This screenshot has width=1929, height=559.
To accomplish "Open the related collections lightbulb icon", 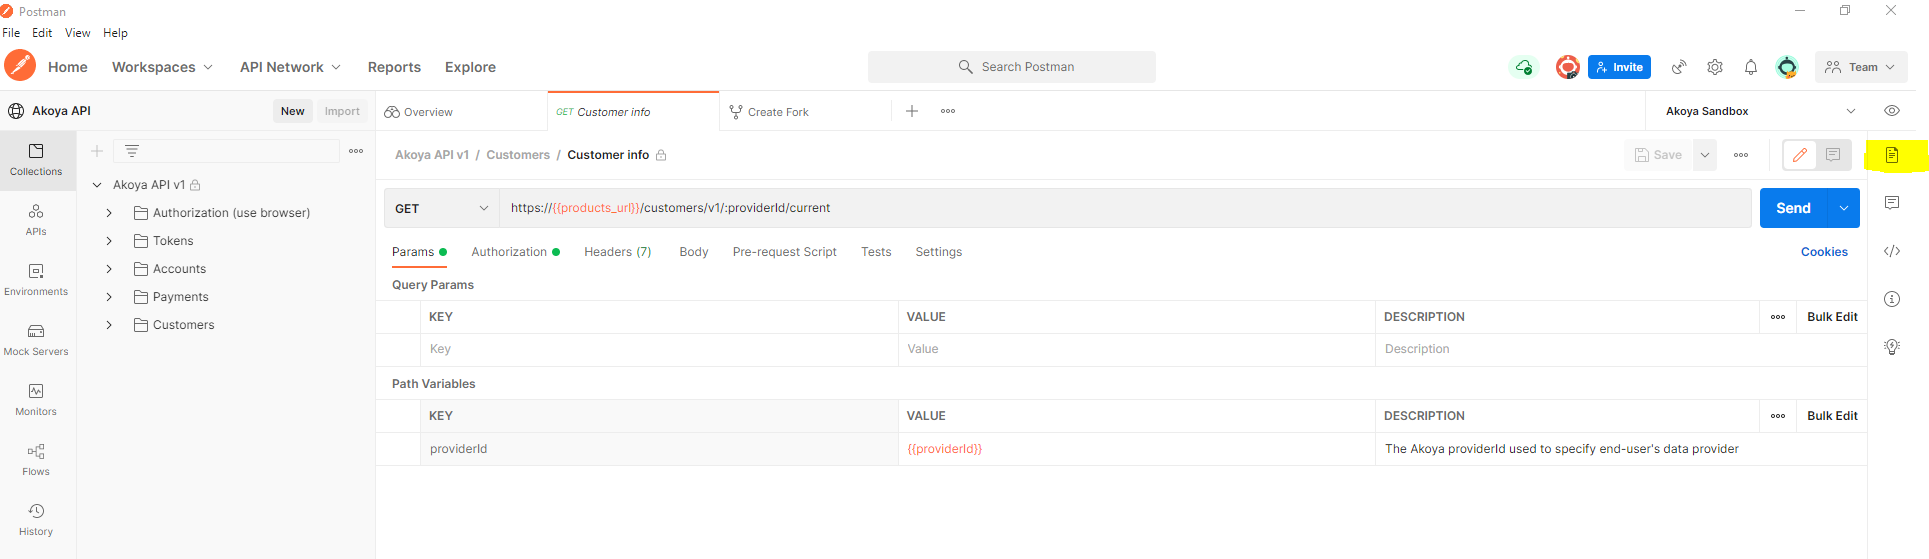I will pos(1892,347).
